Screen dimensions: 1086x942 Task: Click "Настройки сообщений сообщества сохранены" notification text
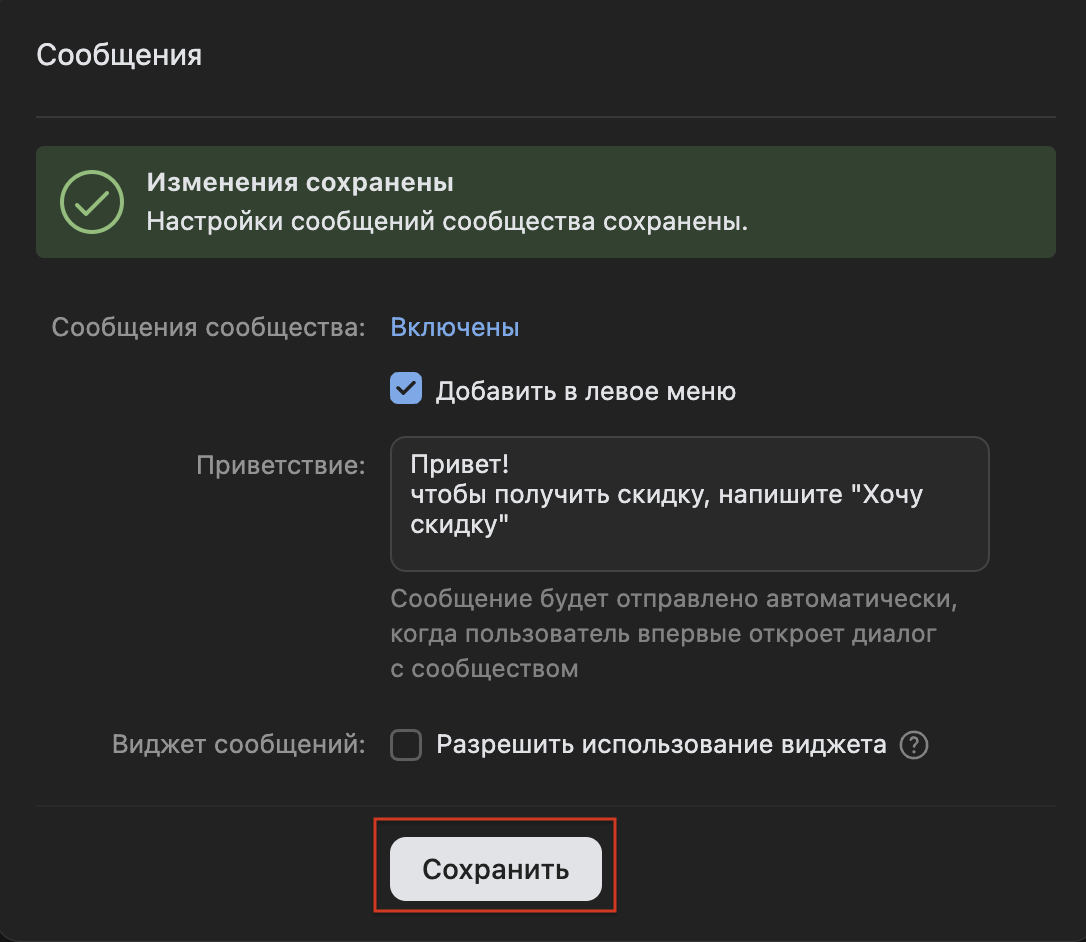(x=447, y=221)
